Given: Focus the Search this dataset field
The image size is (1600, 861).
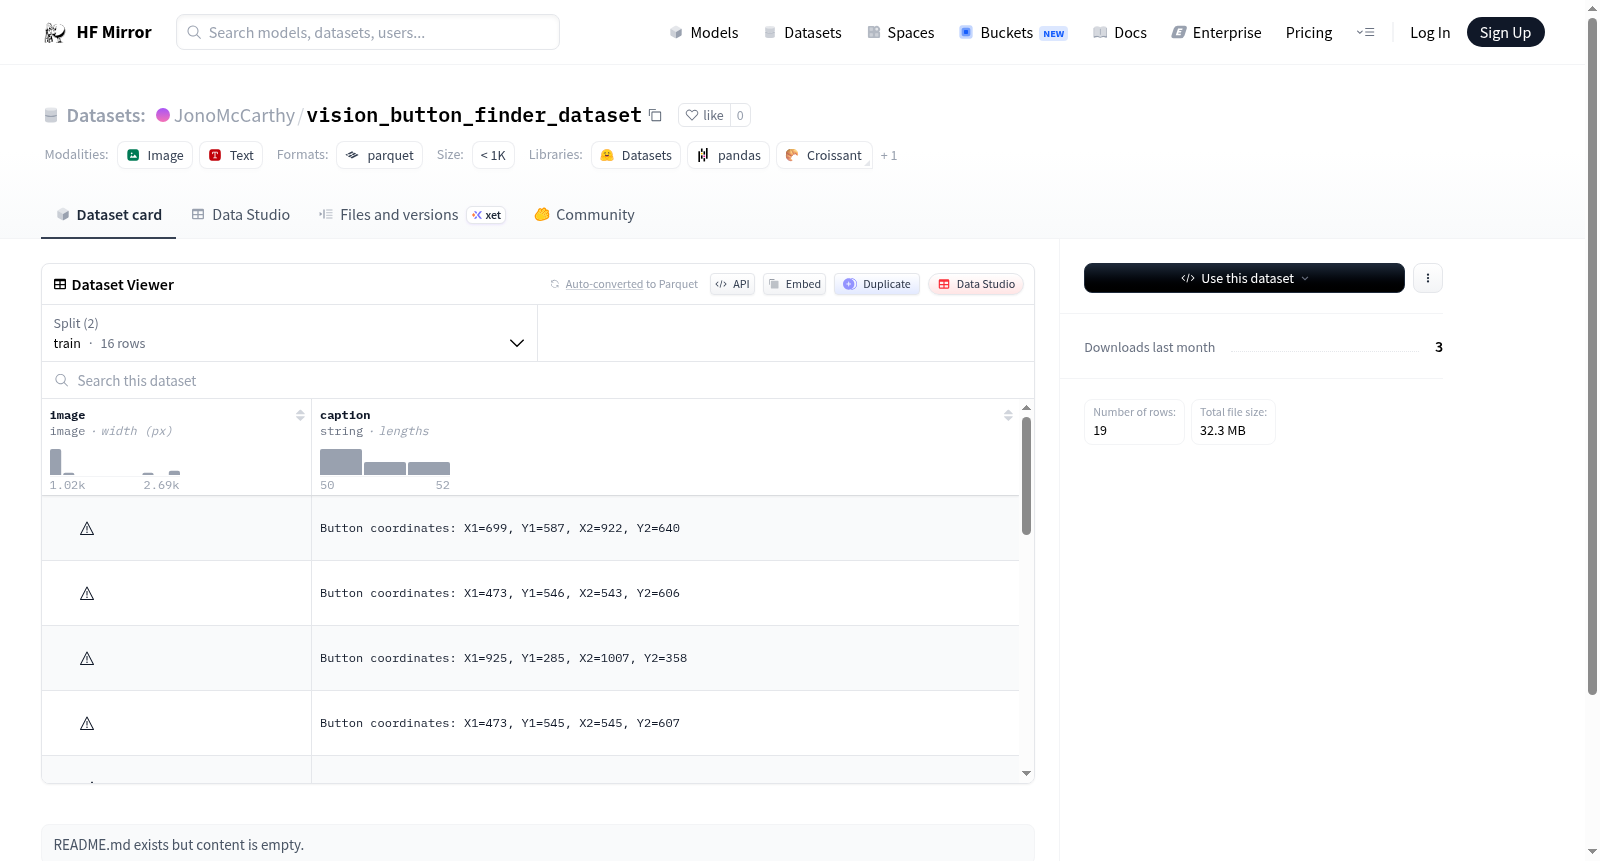Looking at the screenshot, I should point(538,380).
